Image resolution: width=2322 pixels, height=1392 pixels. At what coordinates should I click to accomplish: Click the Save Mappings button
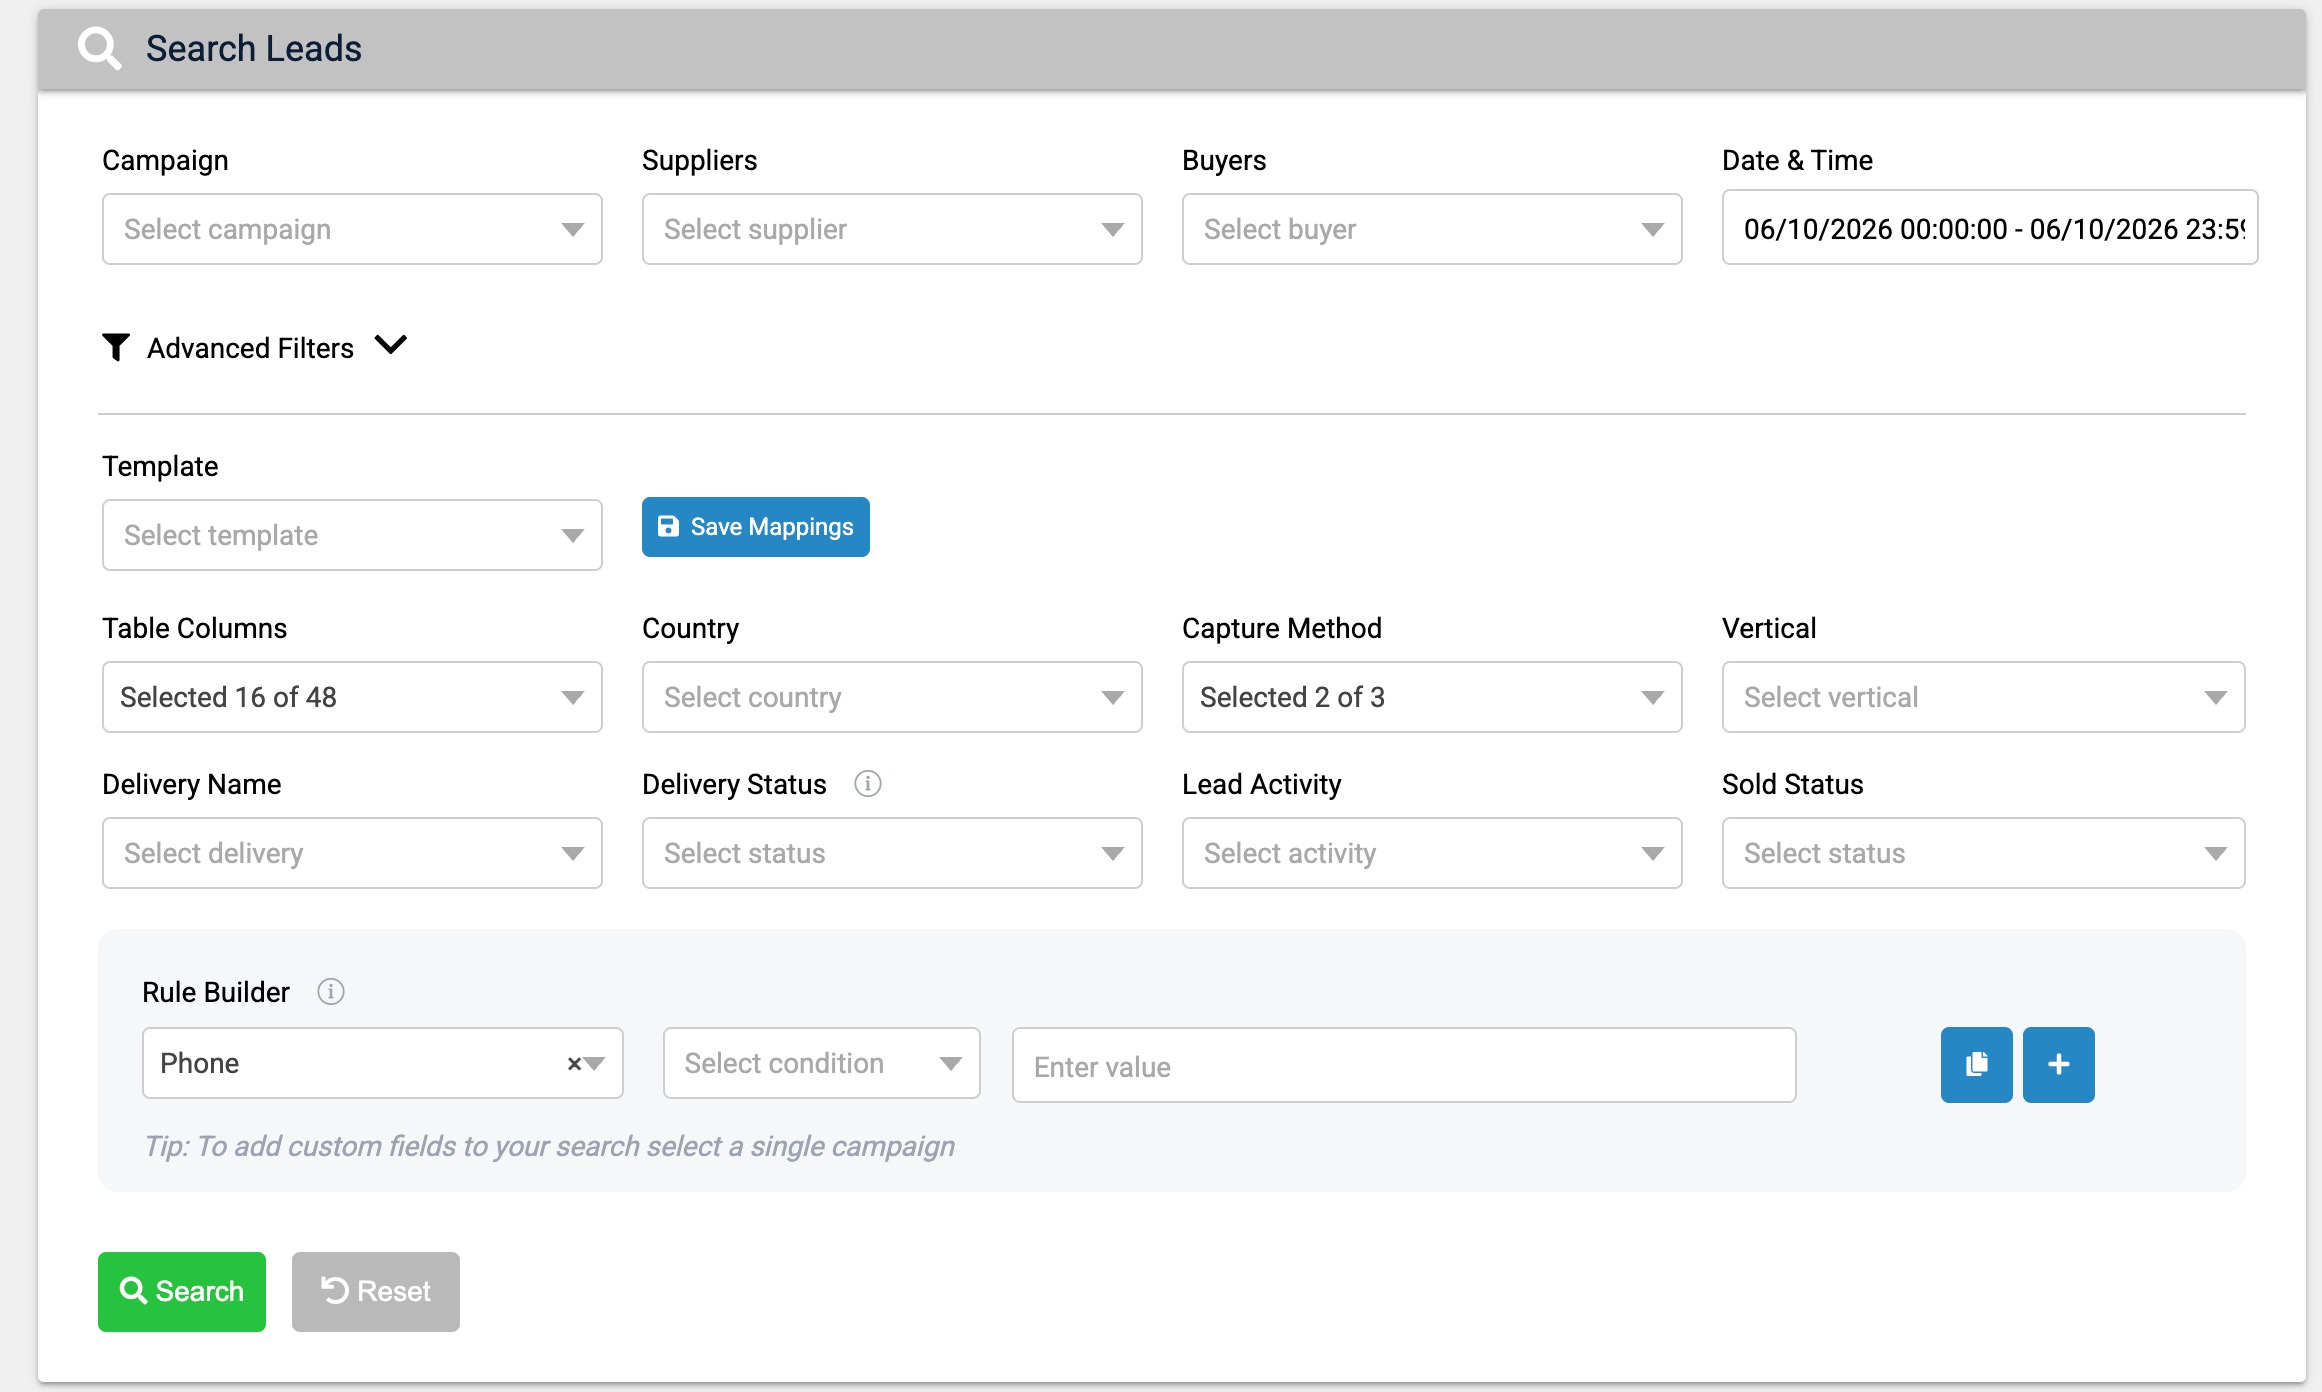756,527
